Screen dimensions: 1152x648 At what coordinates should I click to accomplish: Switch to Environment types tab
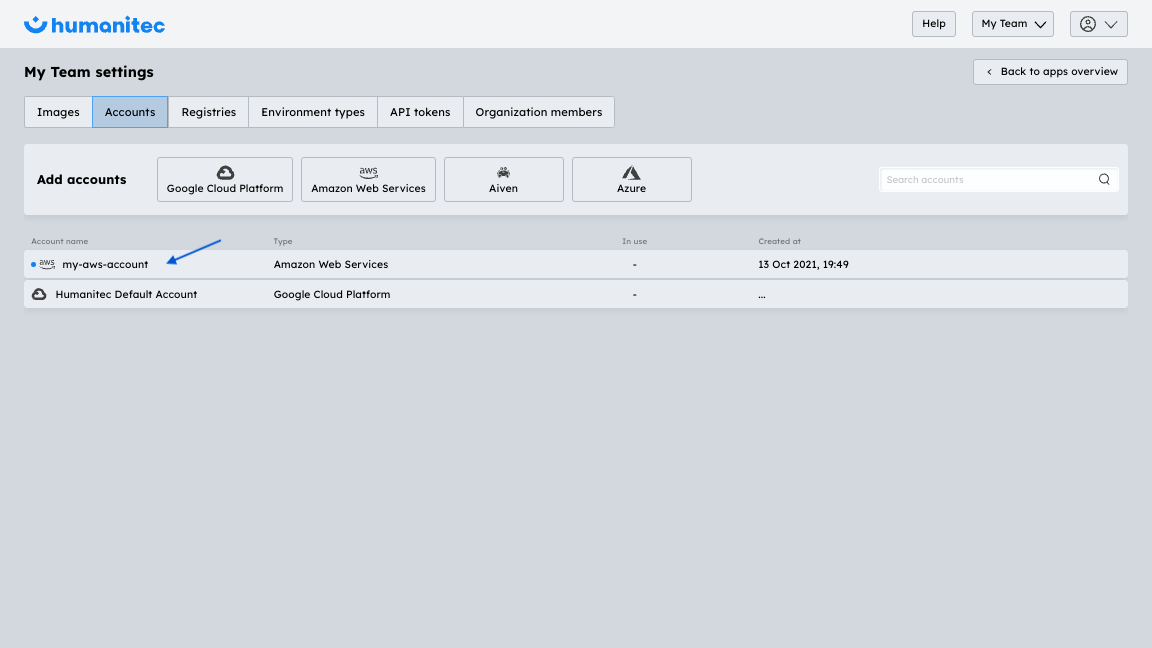[313, 112]
